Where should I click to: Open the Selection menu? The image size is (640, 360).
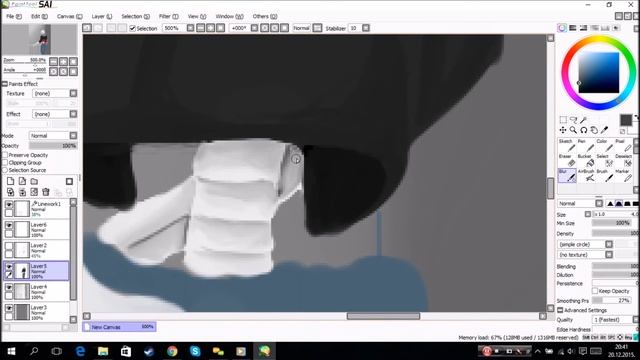[x=136, y=16]
